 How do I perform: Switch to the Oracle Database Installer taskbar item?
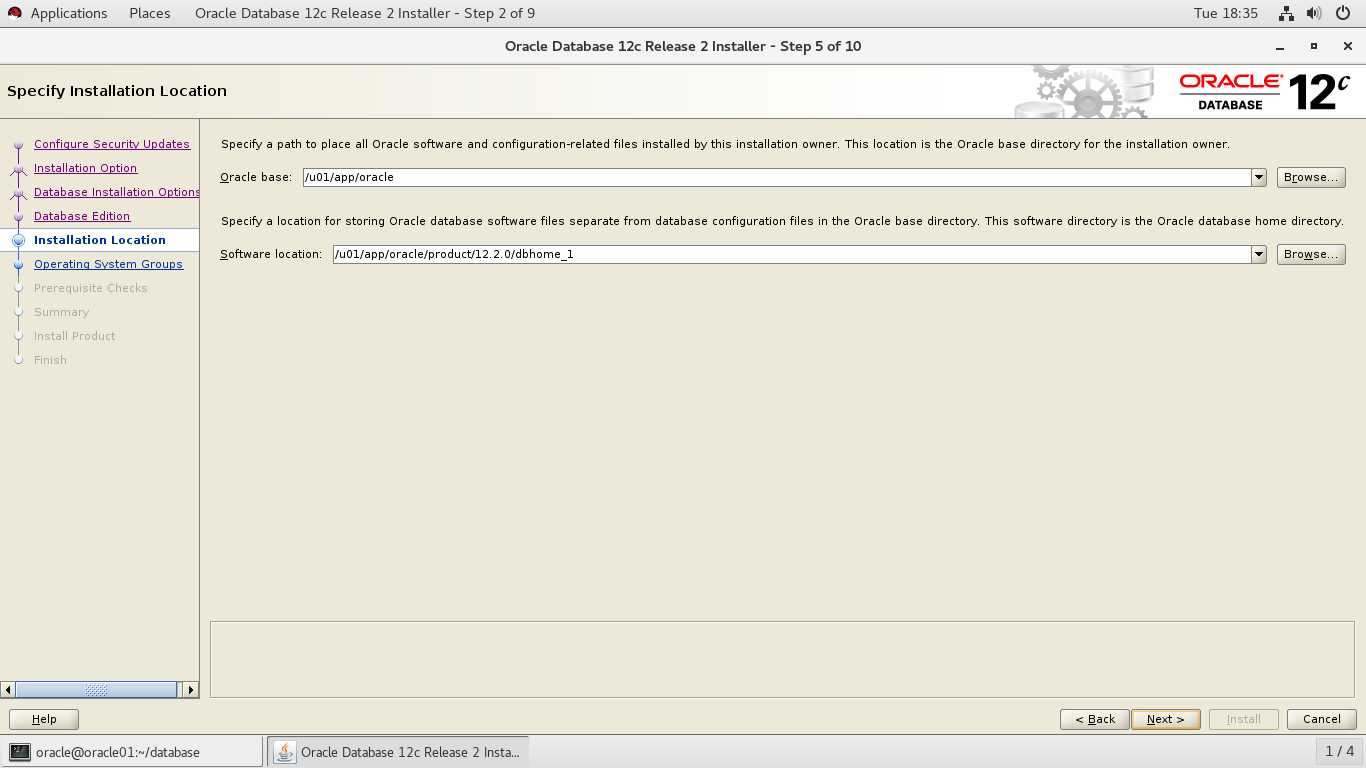point(397,752)
